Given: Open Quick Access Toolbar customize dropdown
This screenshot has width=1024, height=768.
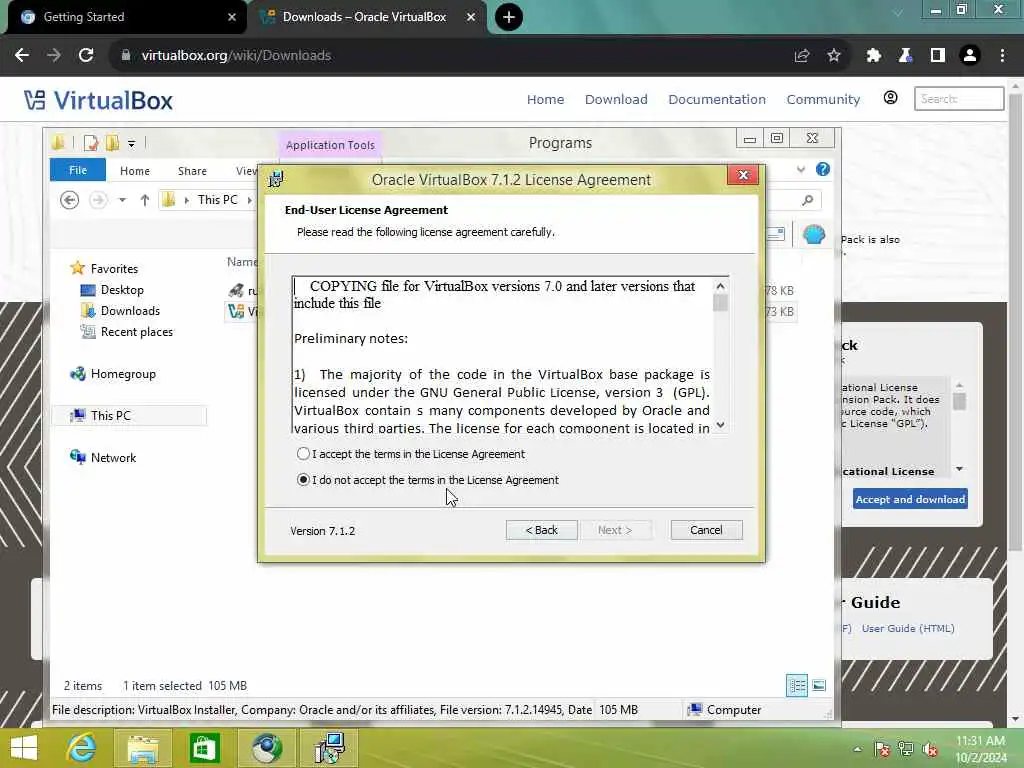Looking at the screenshot, I should (131, 144).
